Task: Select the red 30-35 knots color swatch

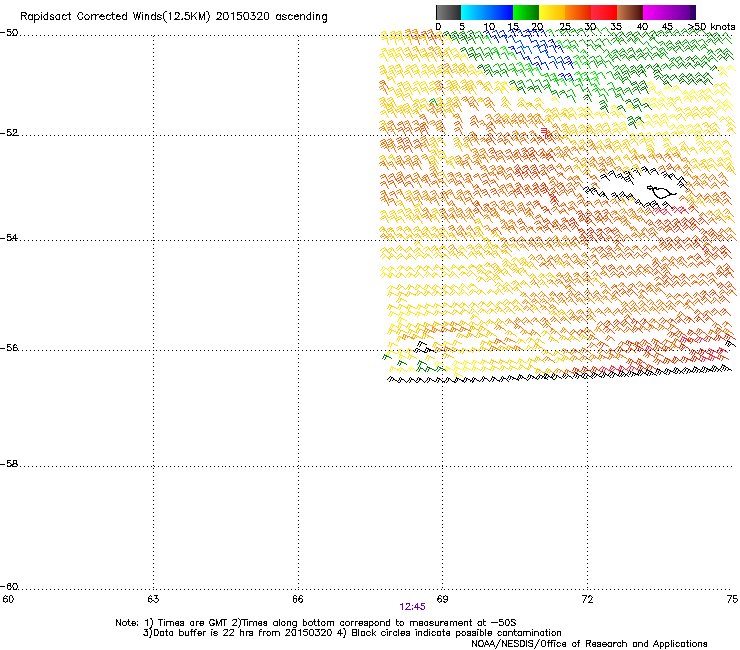Action: click(x=604, y=12)
